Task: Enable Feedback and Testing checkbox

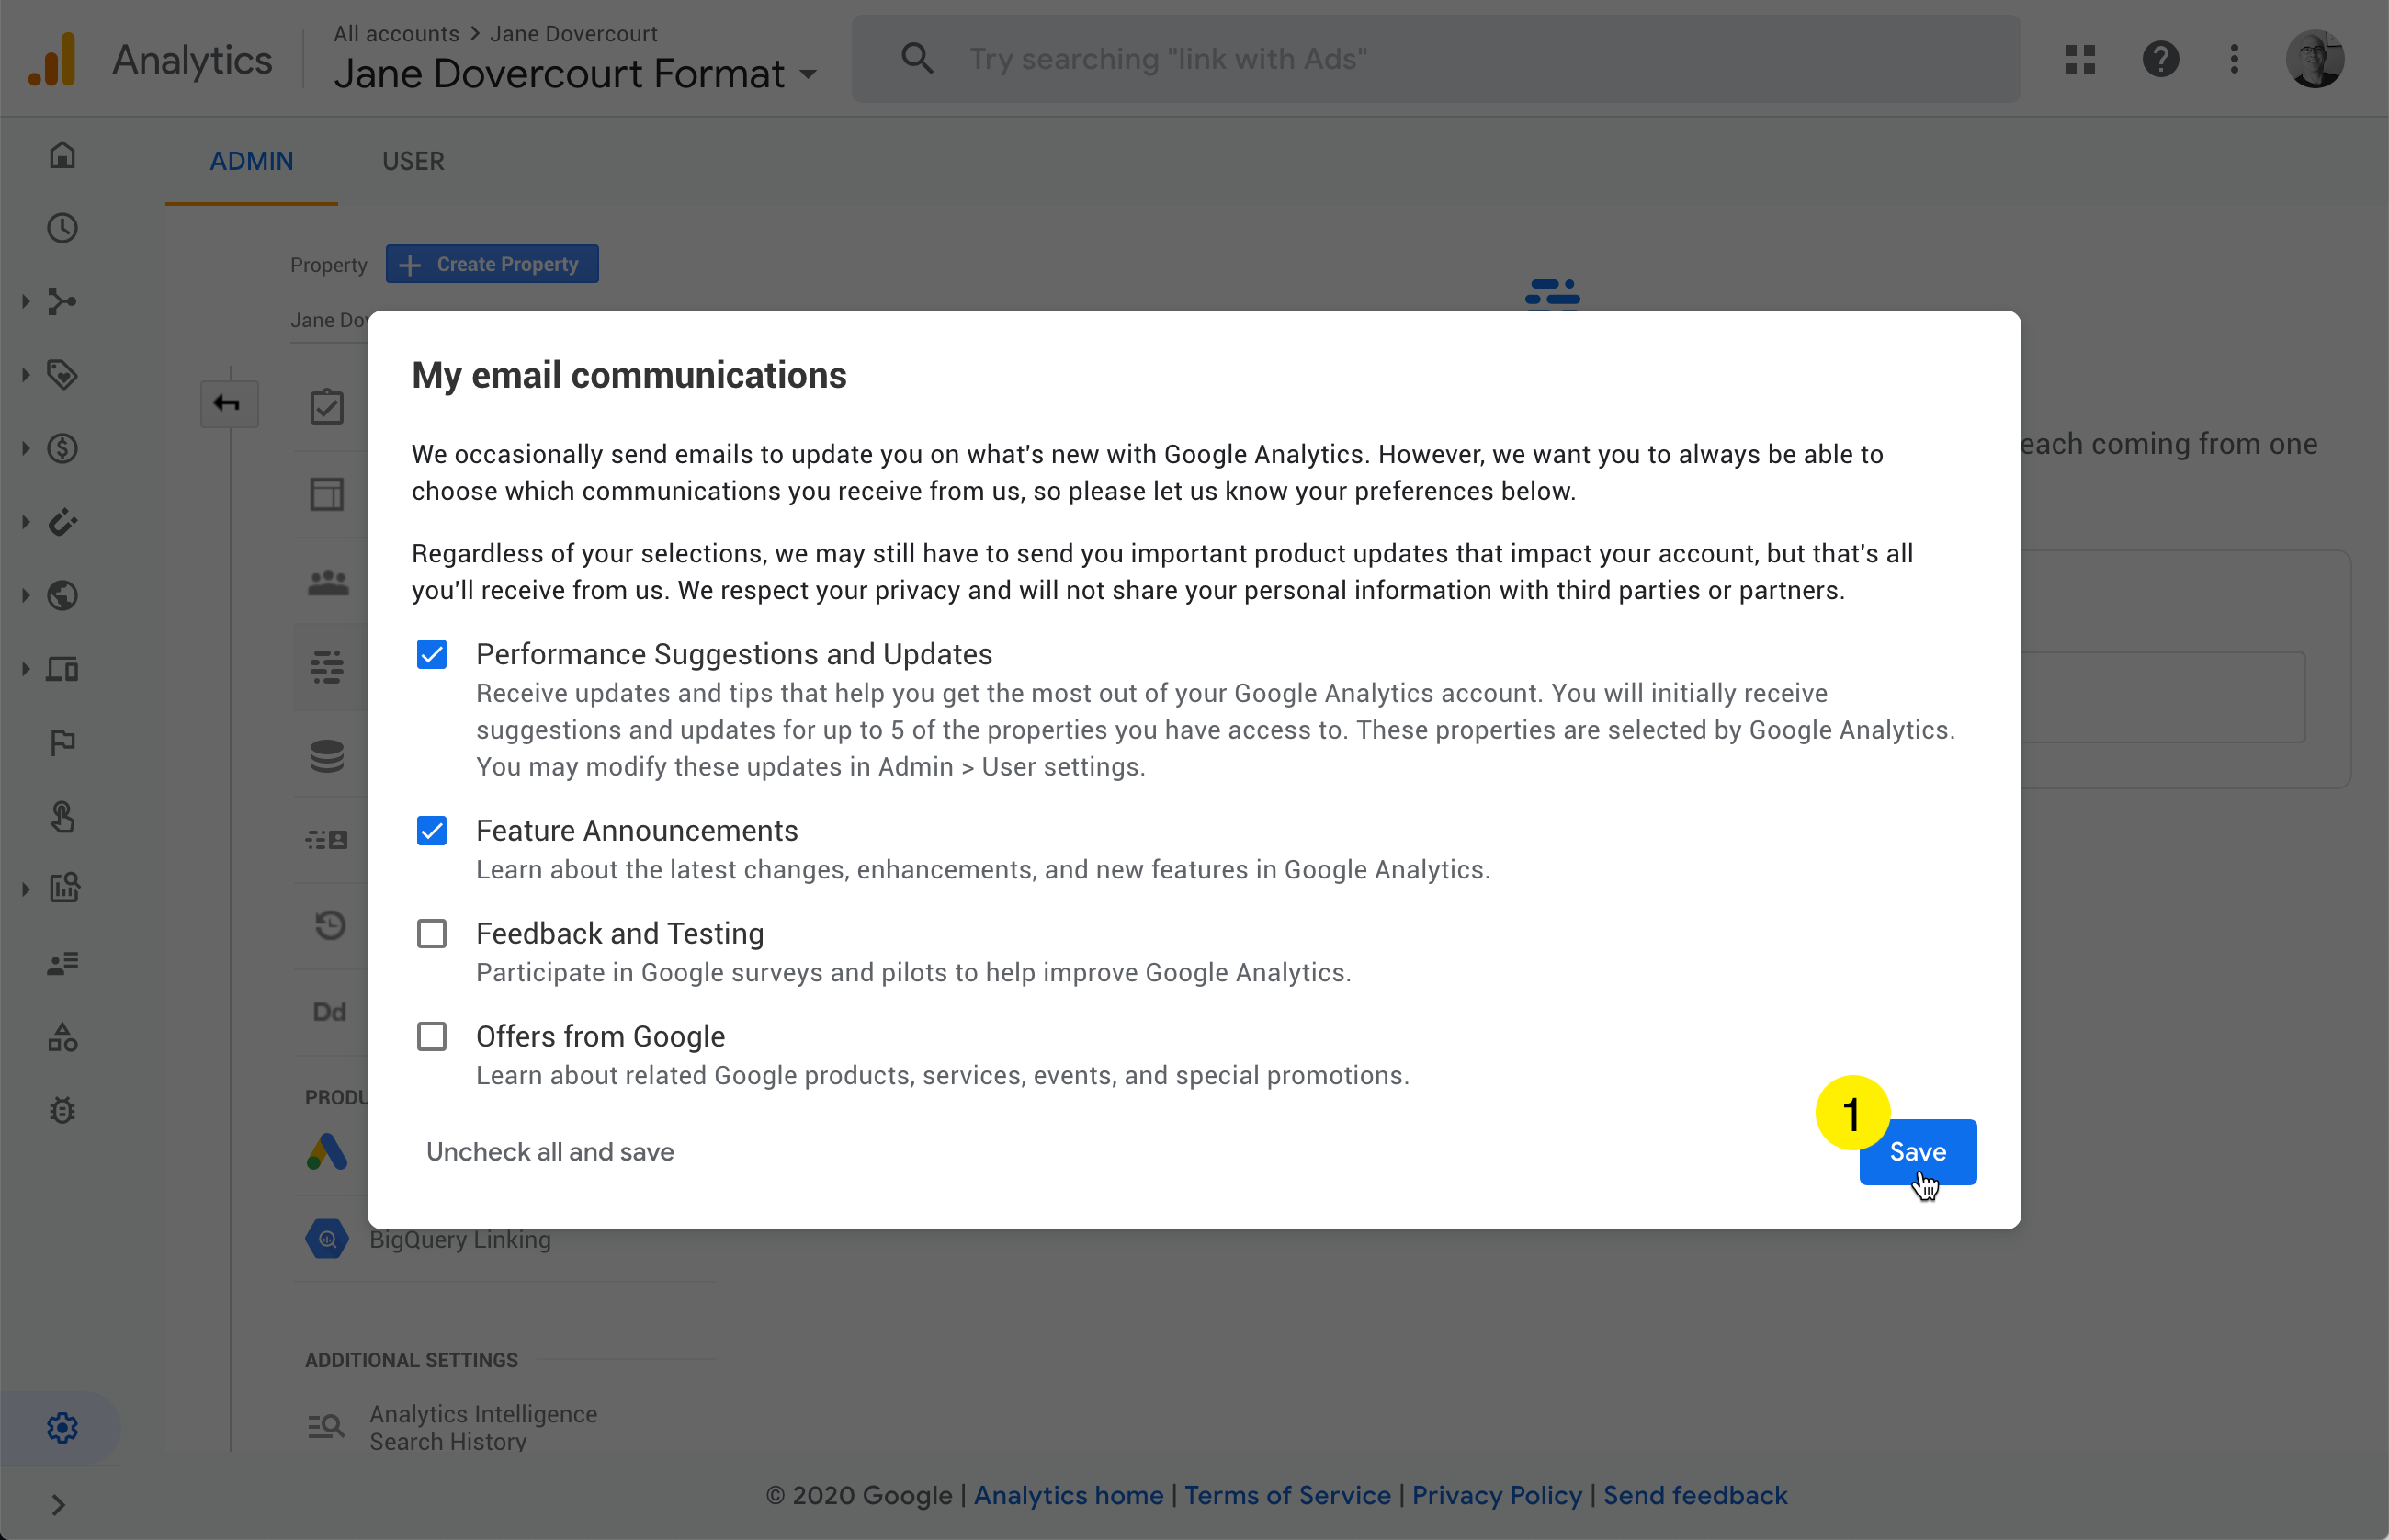Action: point(431,933)
